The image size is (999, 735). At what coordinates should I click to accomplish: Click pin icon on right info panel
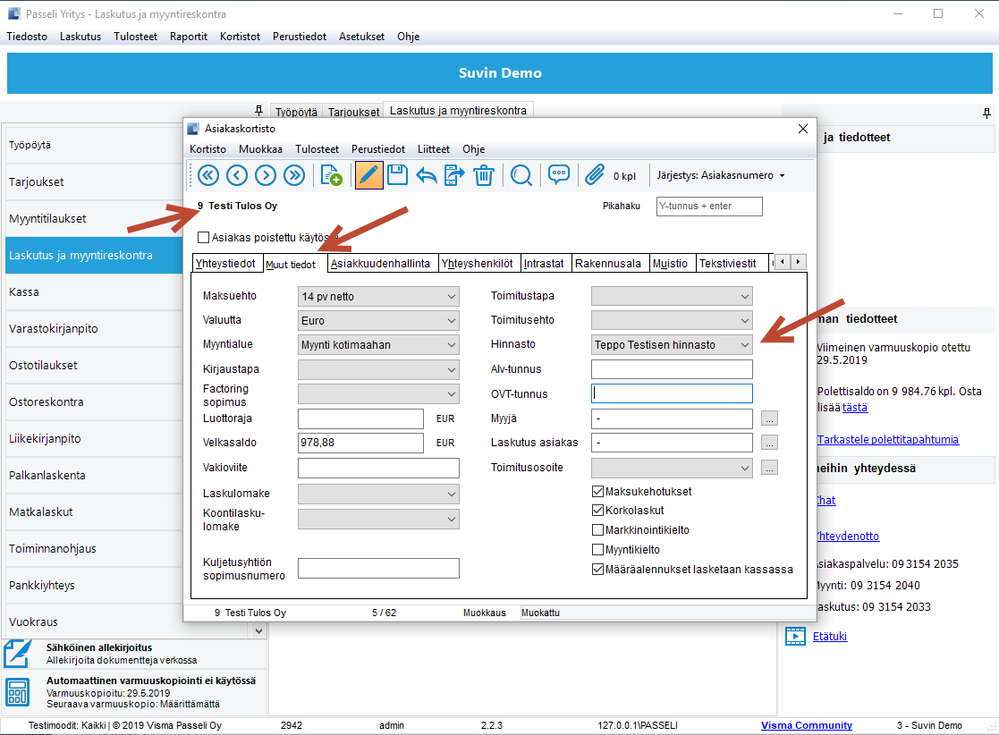pos(987,113)
